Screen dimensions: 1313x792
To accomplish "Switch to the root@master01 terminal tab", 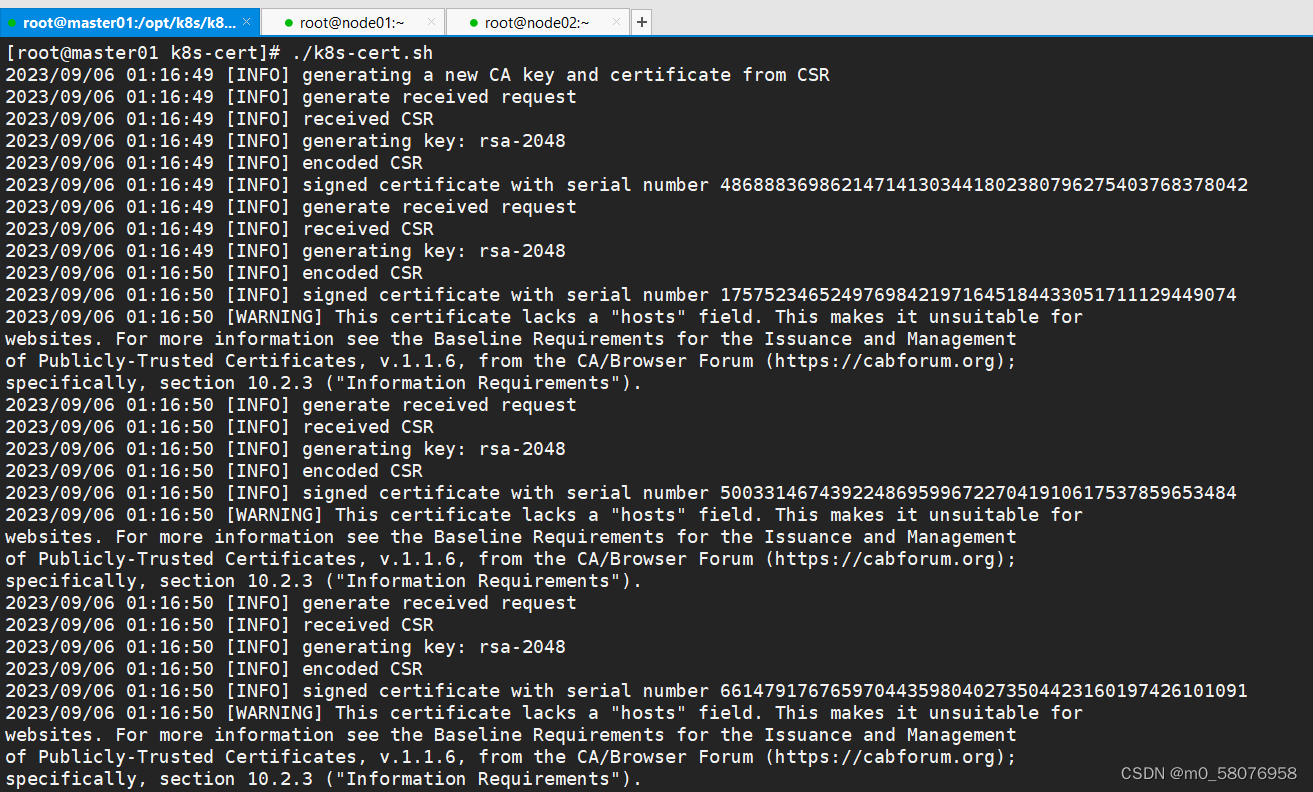I will [130, 22].
